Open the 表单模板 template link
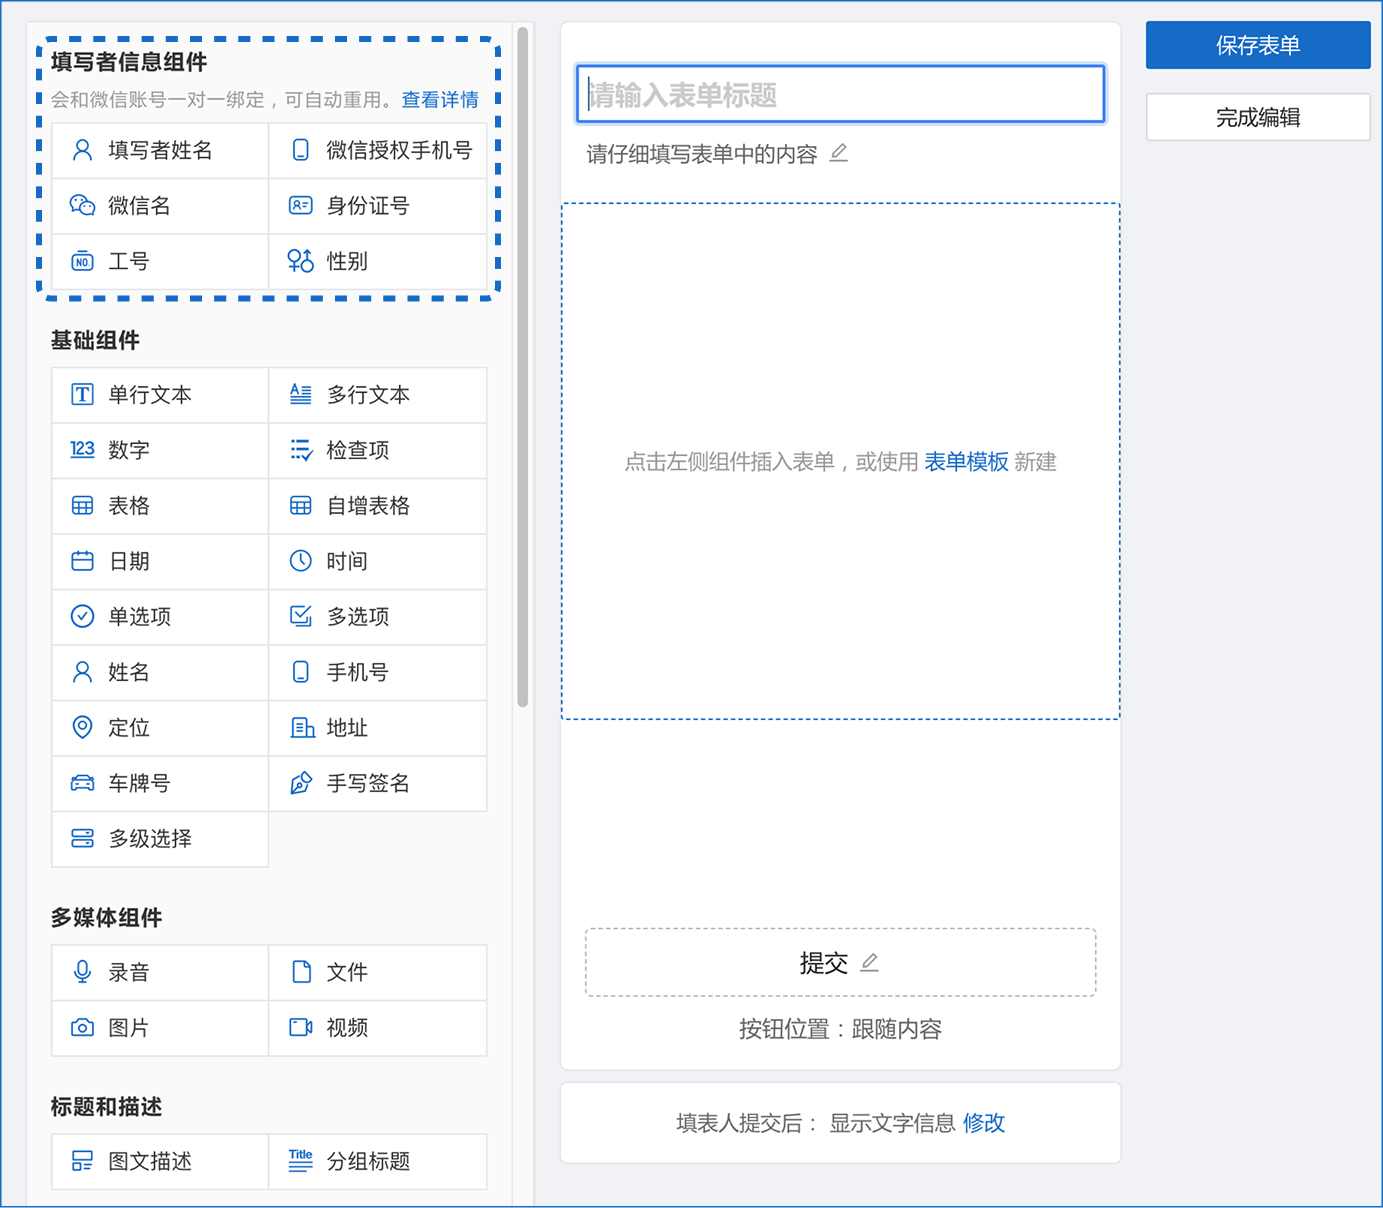This screenshot has width=1383, height=1208. [966, 461]
